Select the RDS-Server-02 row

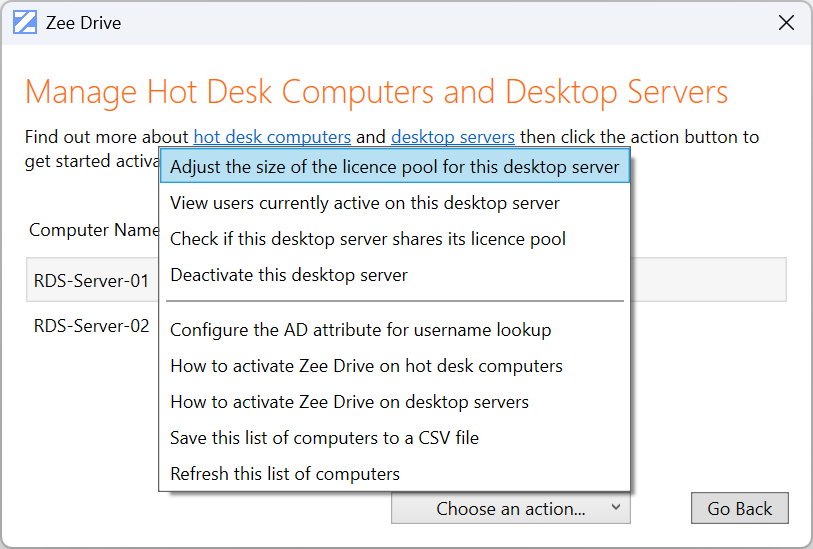tap(92, 326)
